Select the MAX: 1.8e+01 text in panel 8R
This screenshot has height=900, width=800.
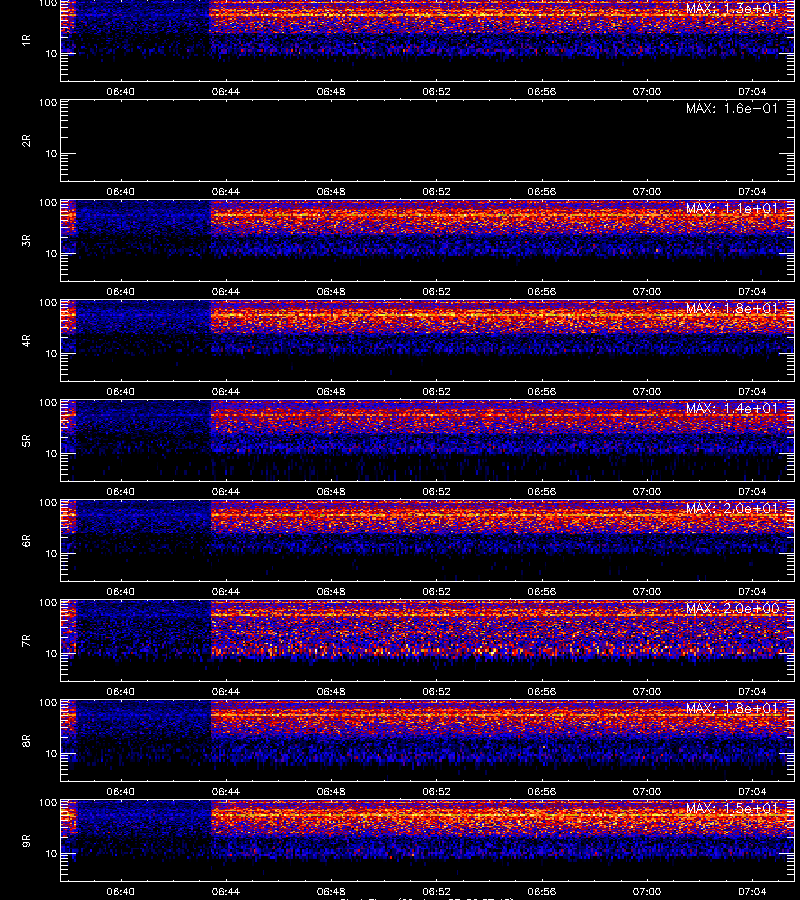click(732, 708)
